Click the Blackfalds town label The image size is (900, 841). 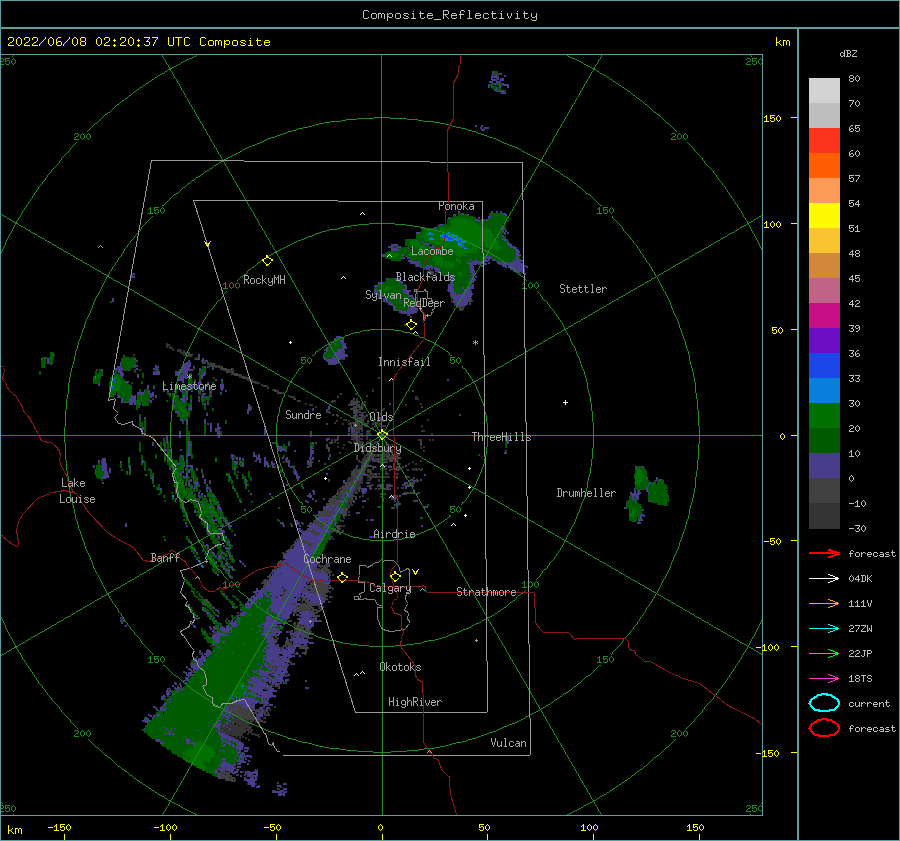click(425, 277)
